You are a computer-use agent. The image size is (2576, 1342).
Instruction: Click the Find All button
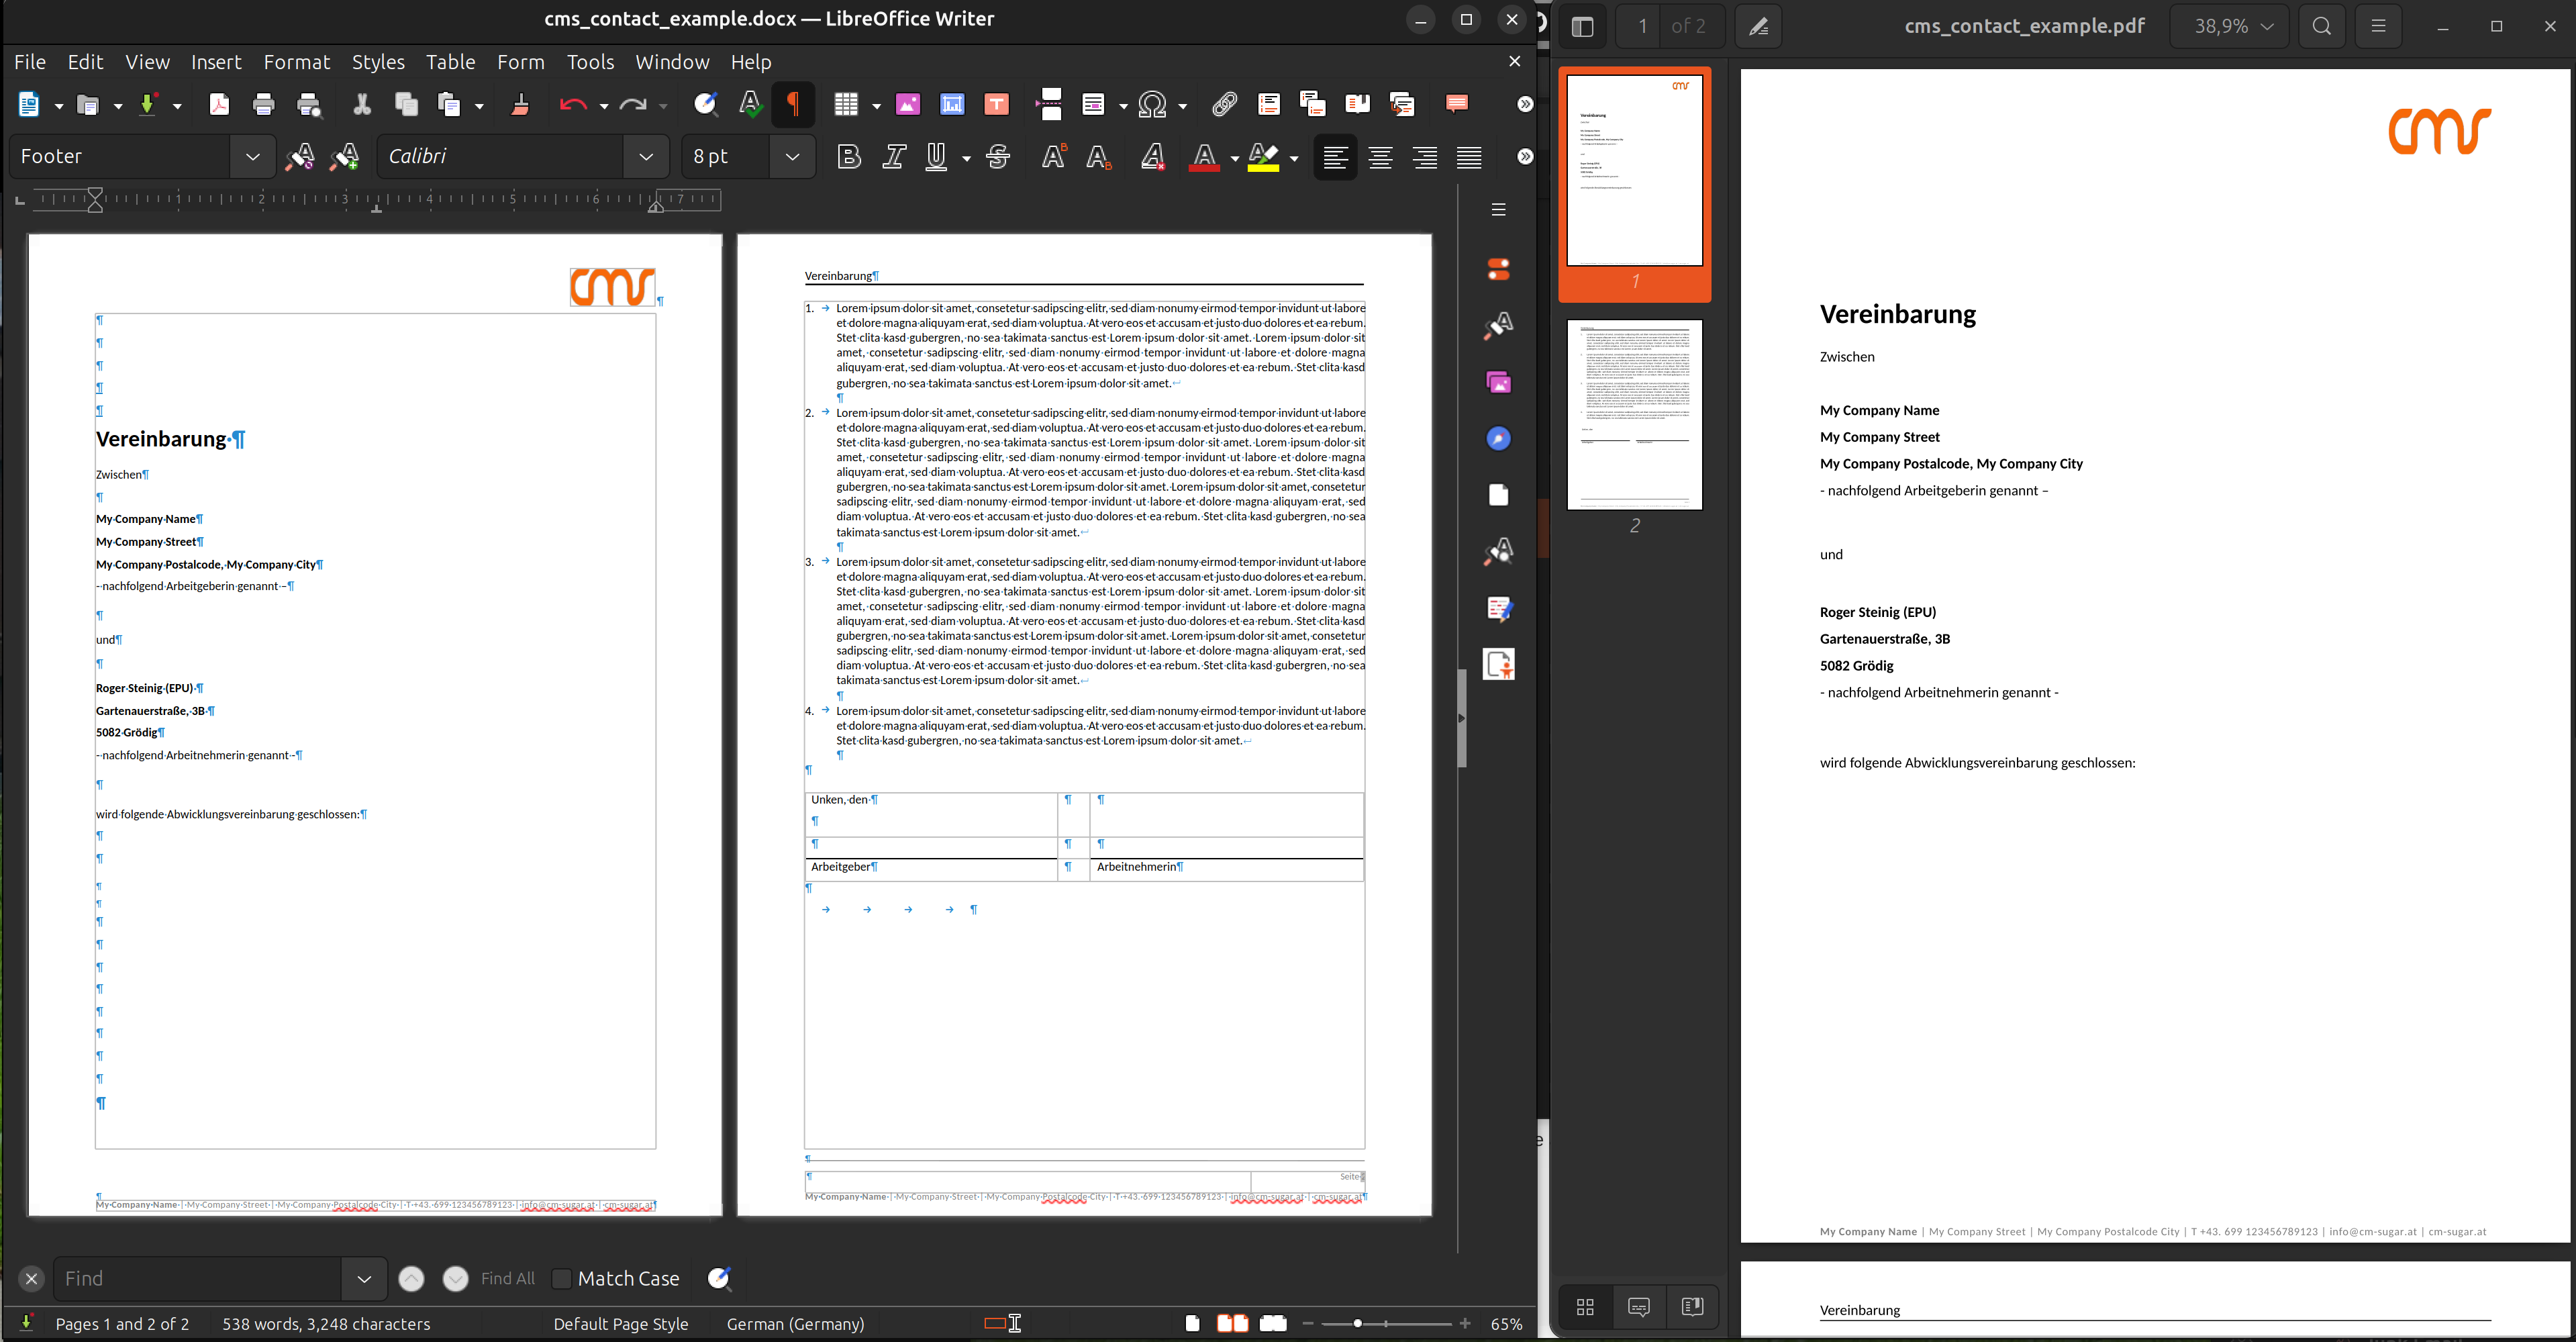507,1278
